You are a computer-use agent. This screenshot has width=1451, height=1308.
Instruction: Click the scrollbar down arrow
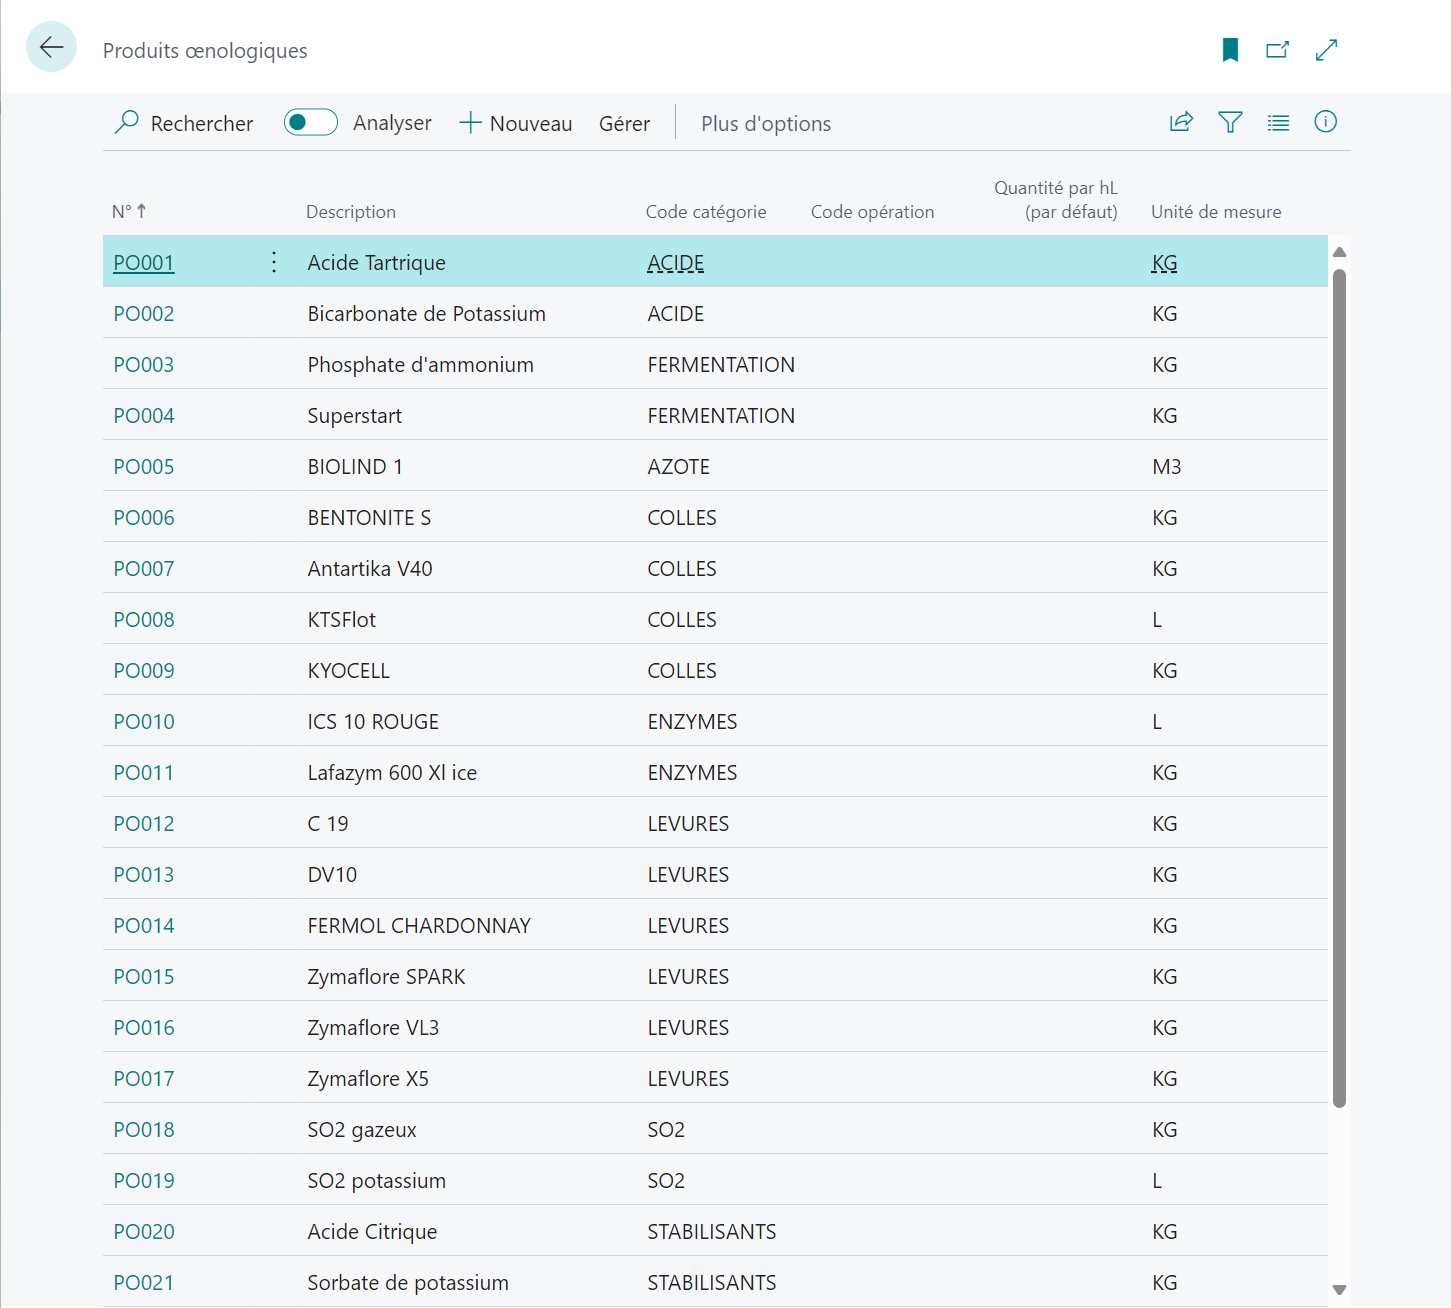pyautogui.click(x=1340, y=1289)
